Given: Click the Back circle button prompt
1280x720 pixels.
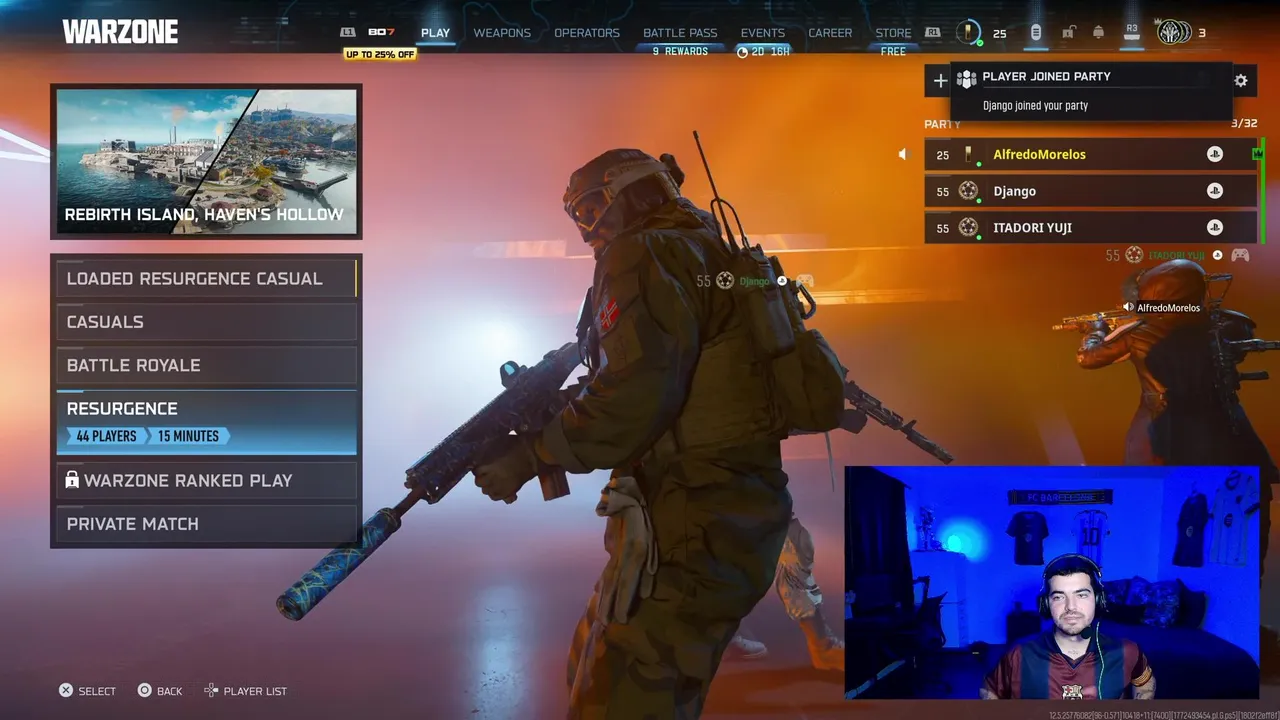Looking at the screenshot, I should [x=160, y=691].
